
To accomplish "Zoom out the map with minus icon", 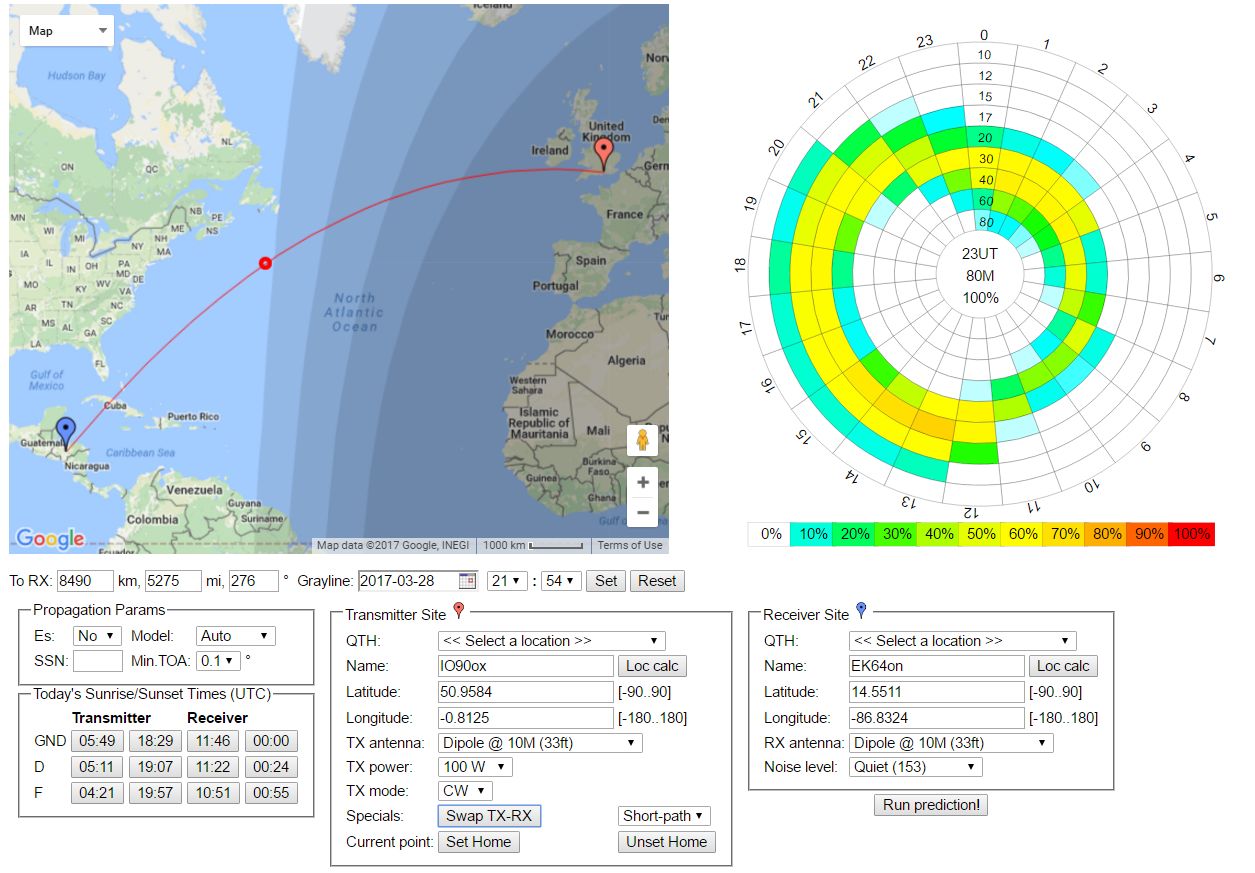I will (x=642, y=513).
